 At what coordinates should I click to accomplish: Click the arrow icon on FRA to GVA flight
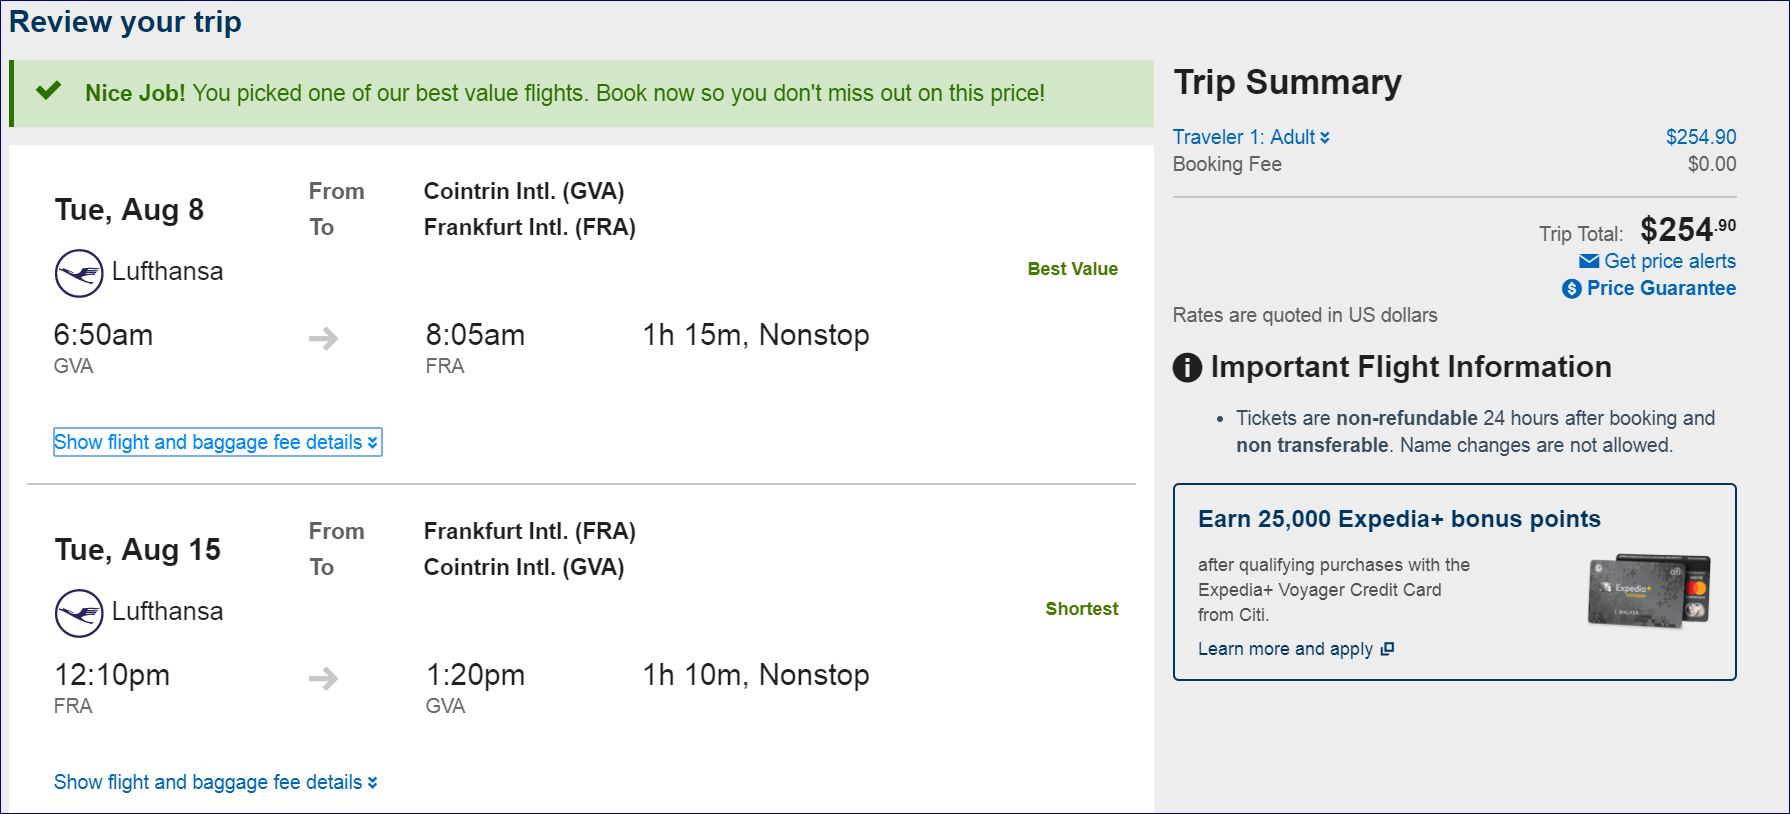point(323,679)
